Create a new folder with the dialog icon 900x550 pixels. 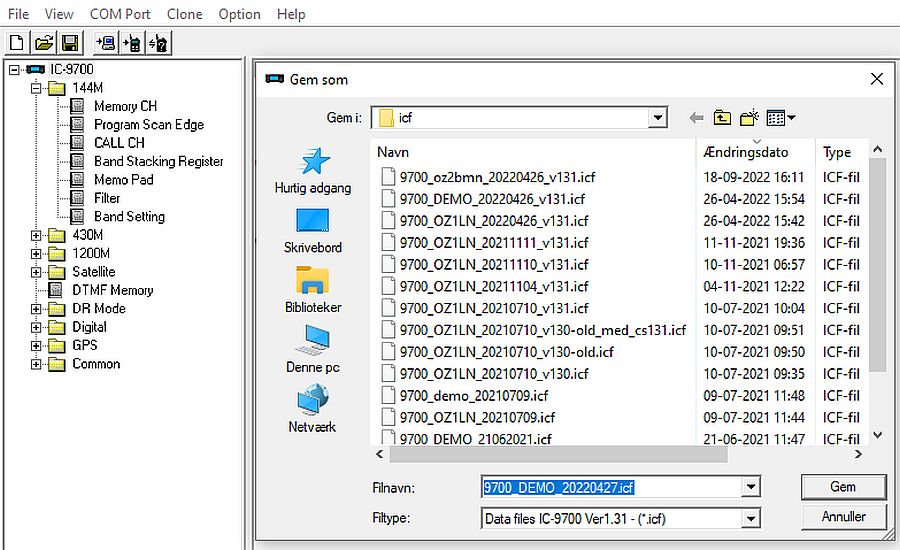749,118
